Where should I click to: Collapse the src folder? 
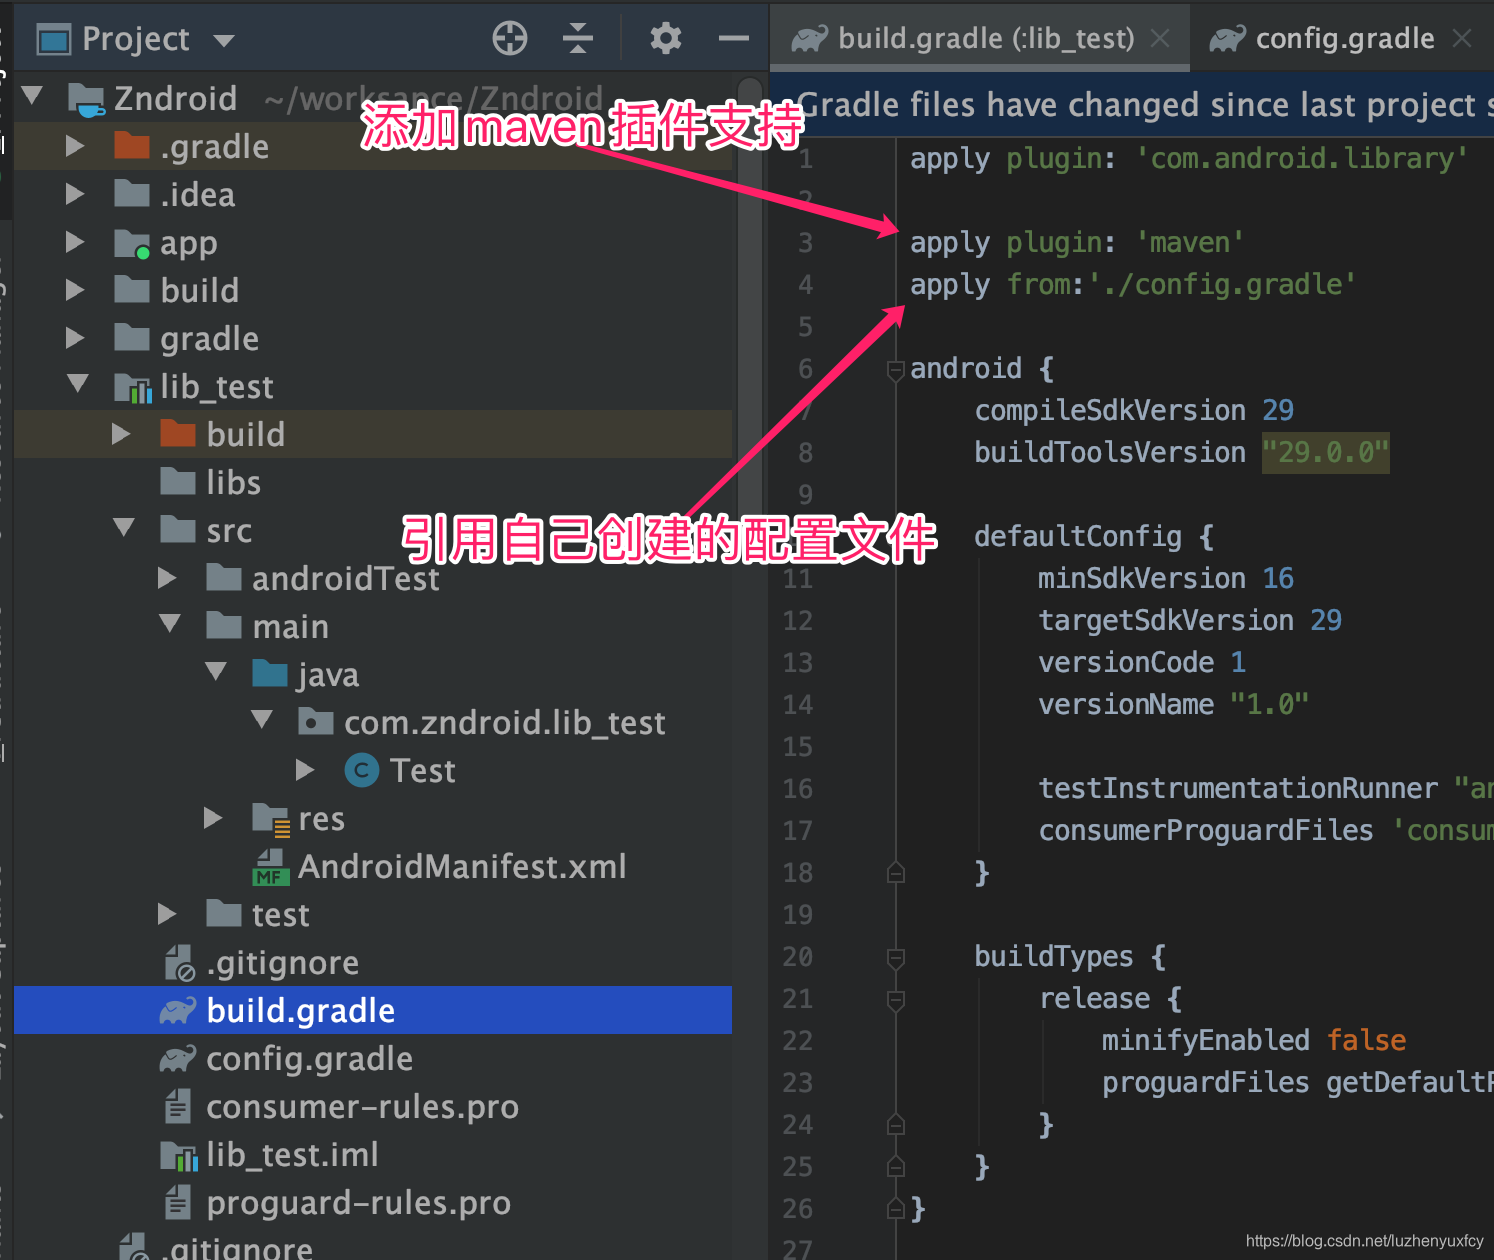(124, 528)
